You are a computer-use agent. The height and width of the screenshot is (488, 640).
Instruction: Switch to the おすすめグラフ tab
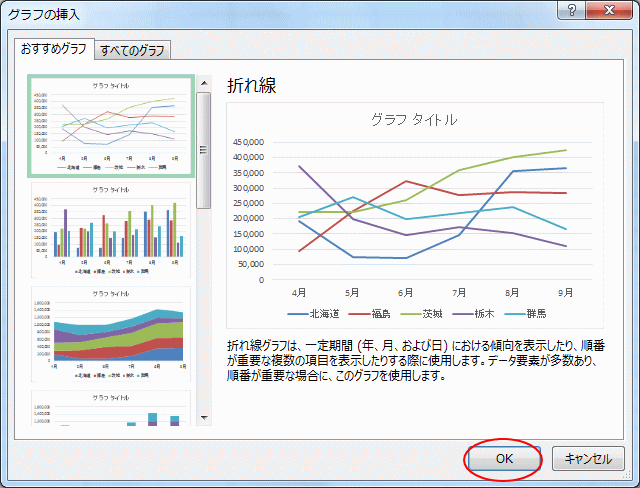[x=53, y=49]
